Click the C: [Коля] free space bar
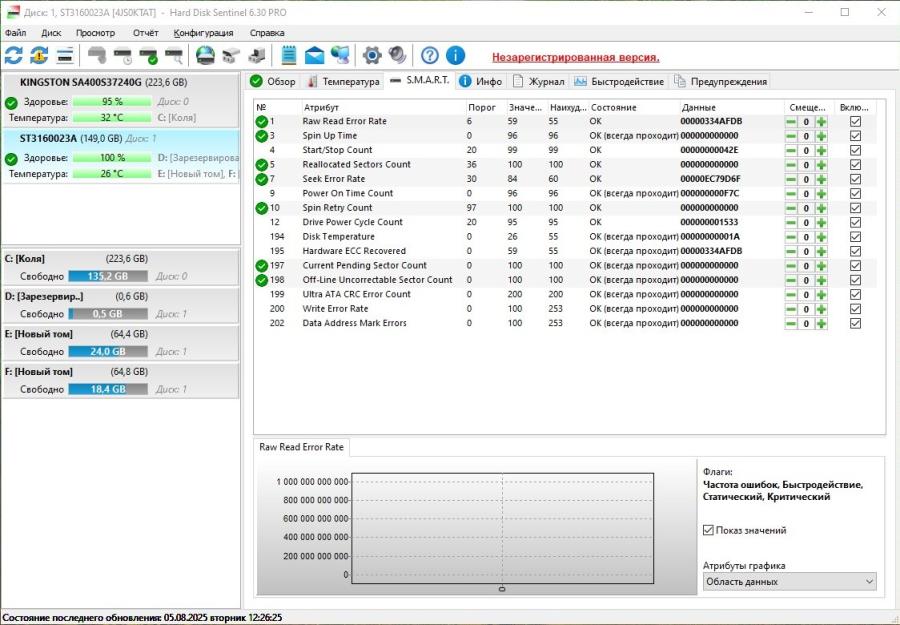This screenshot has height=625, width=900. tap(108, 276)
